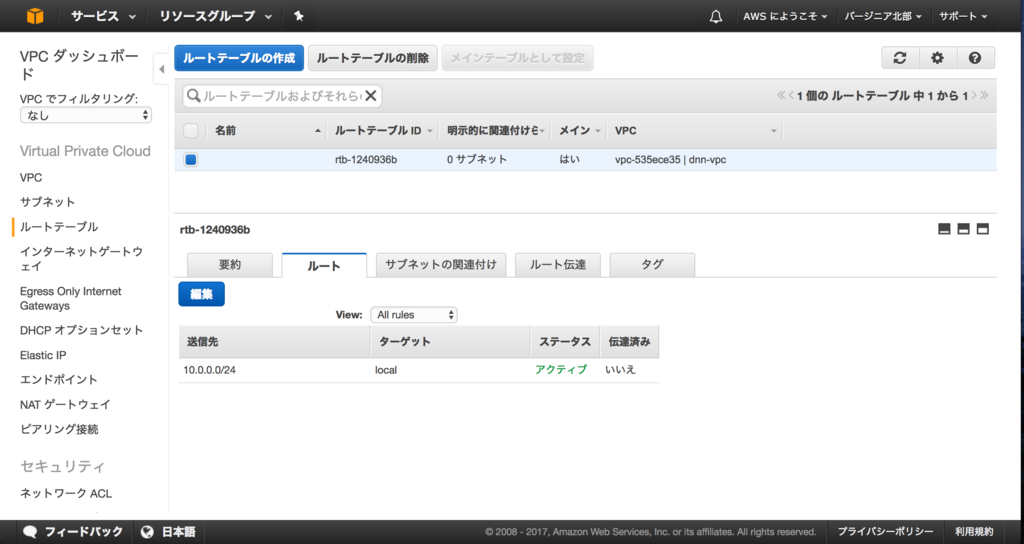Image resolution: width=1024 pixels, height=544 pixels.
Task: Maximize the details pane
Action: pos(983,229)
